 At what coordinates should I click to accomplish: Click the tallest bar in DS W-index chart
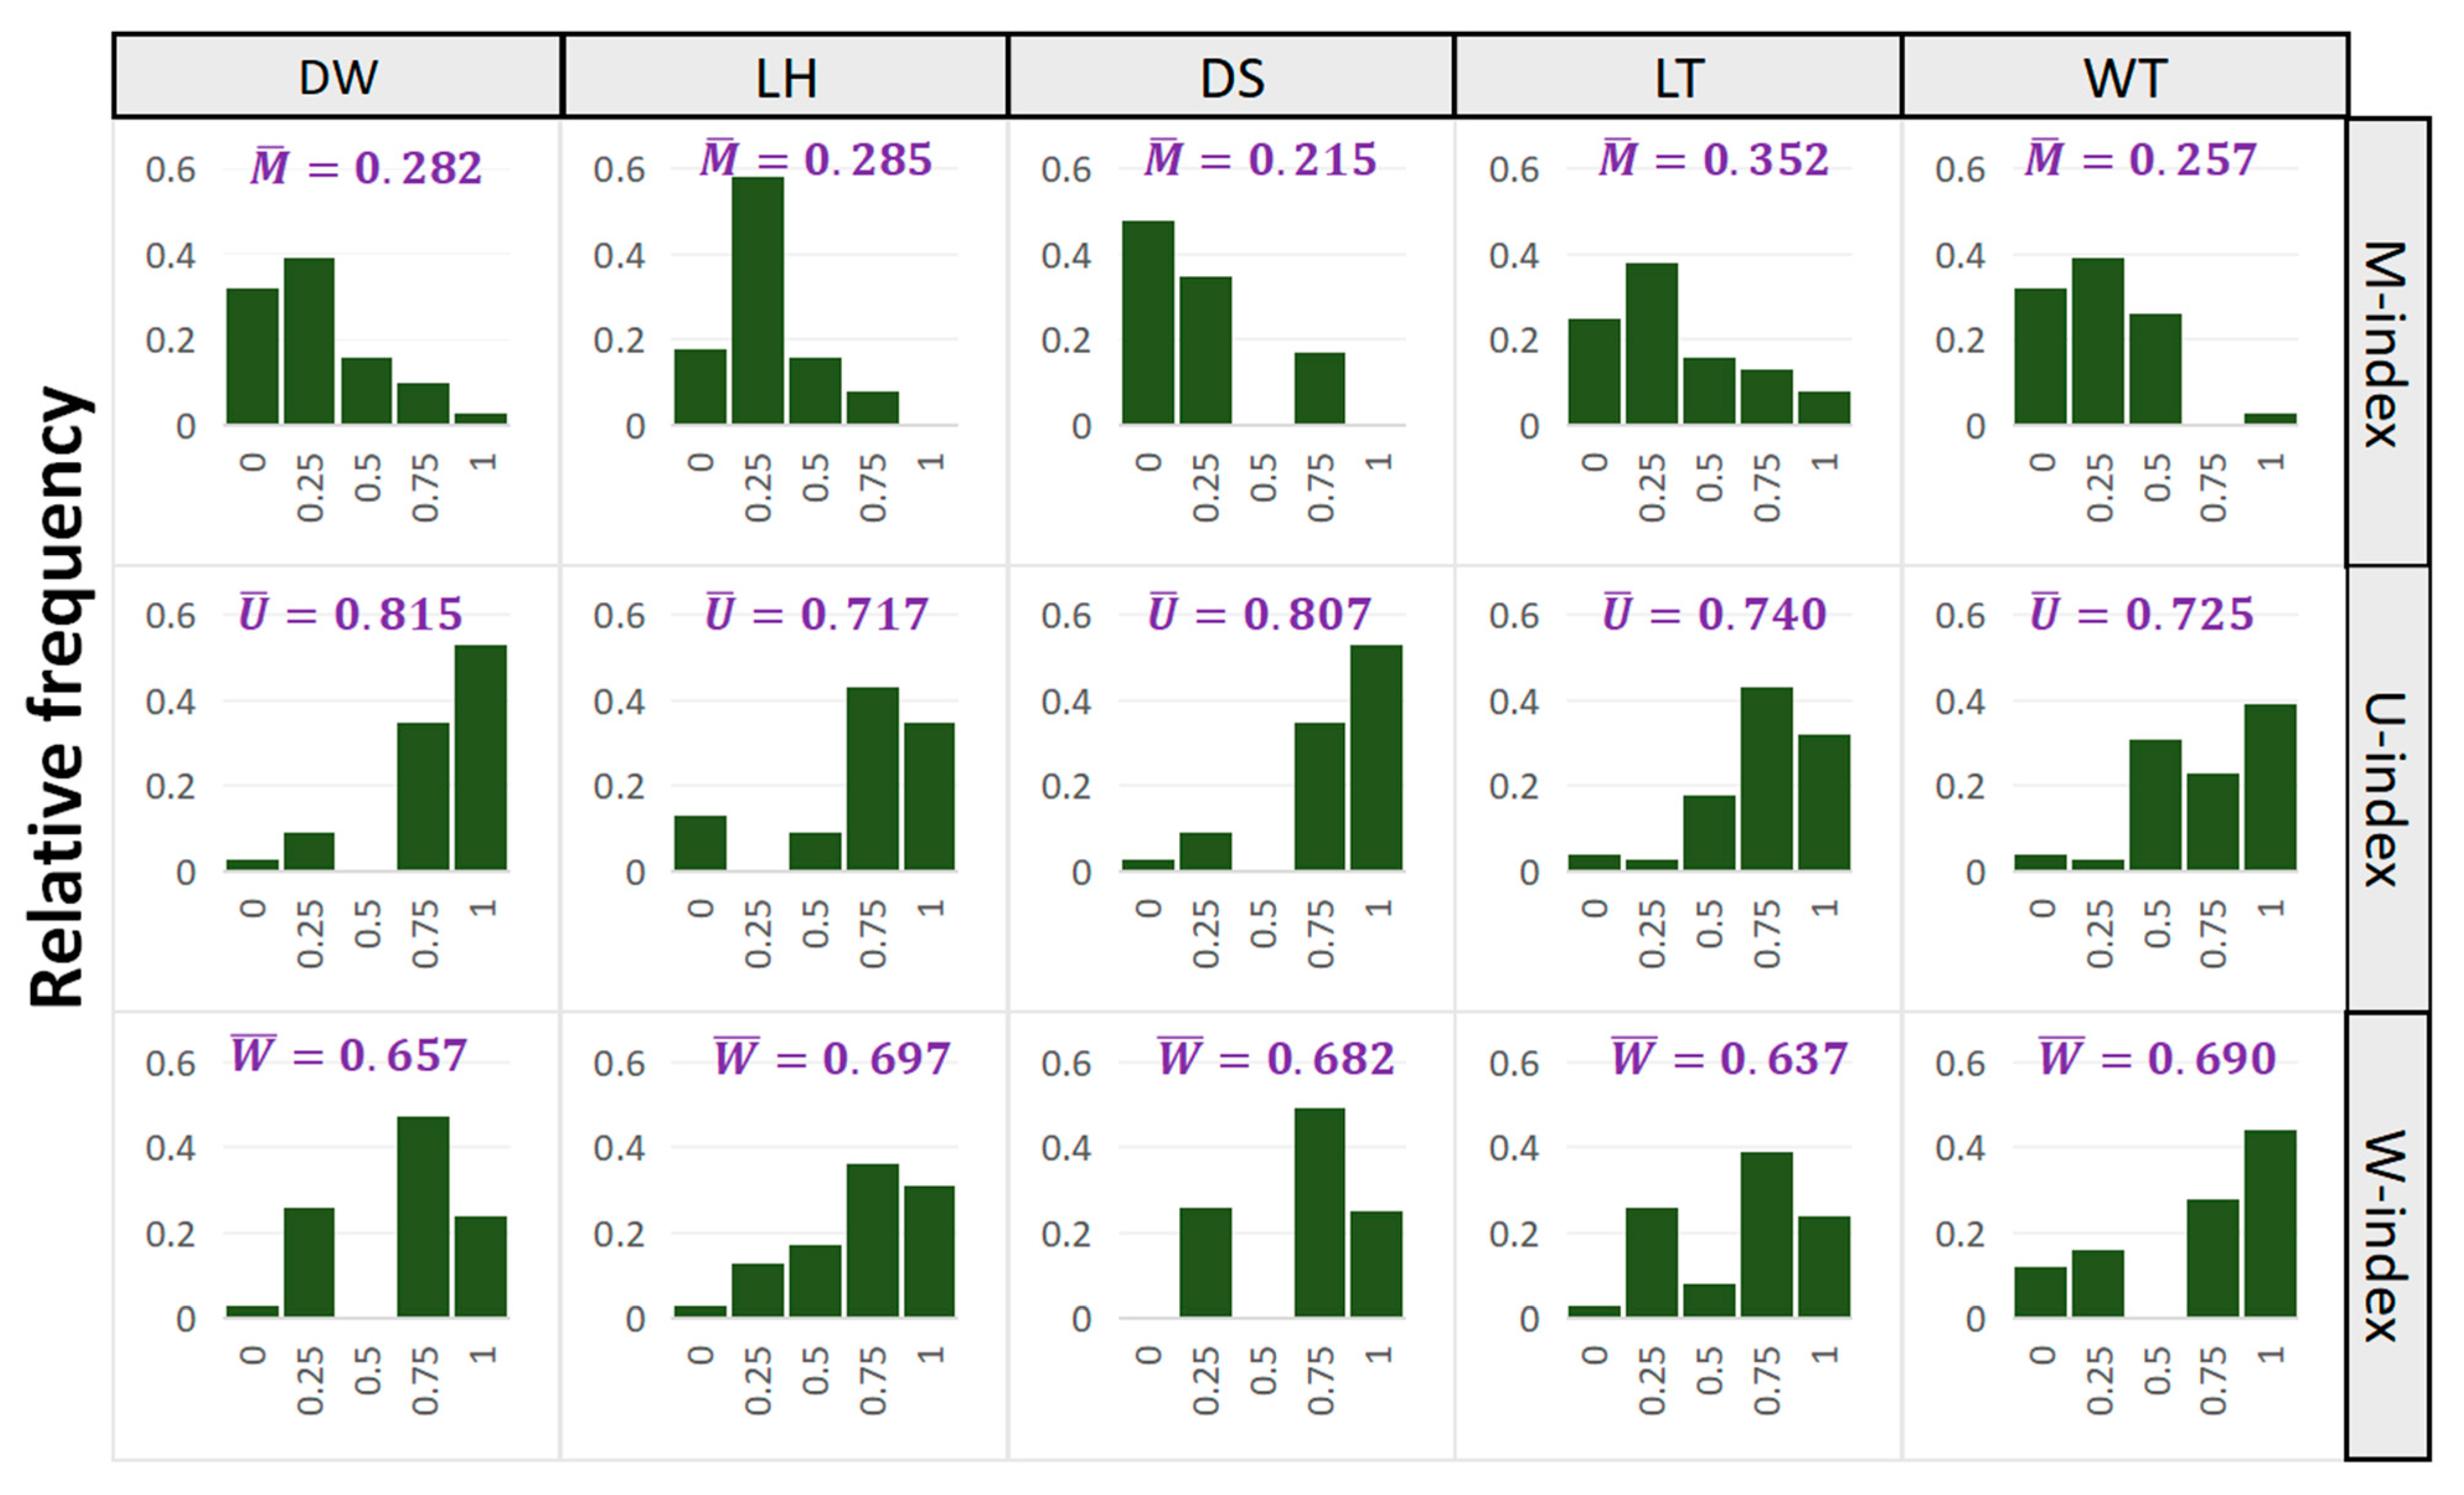[x=1319, y=1212]
